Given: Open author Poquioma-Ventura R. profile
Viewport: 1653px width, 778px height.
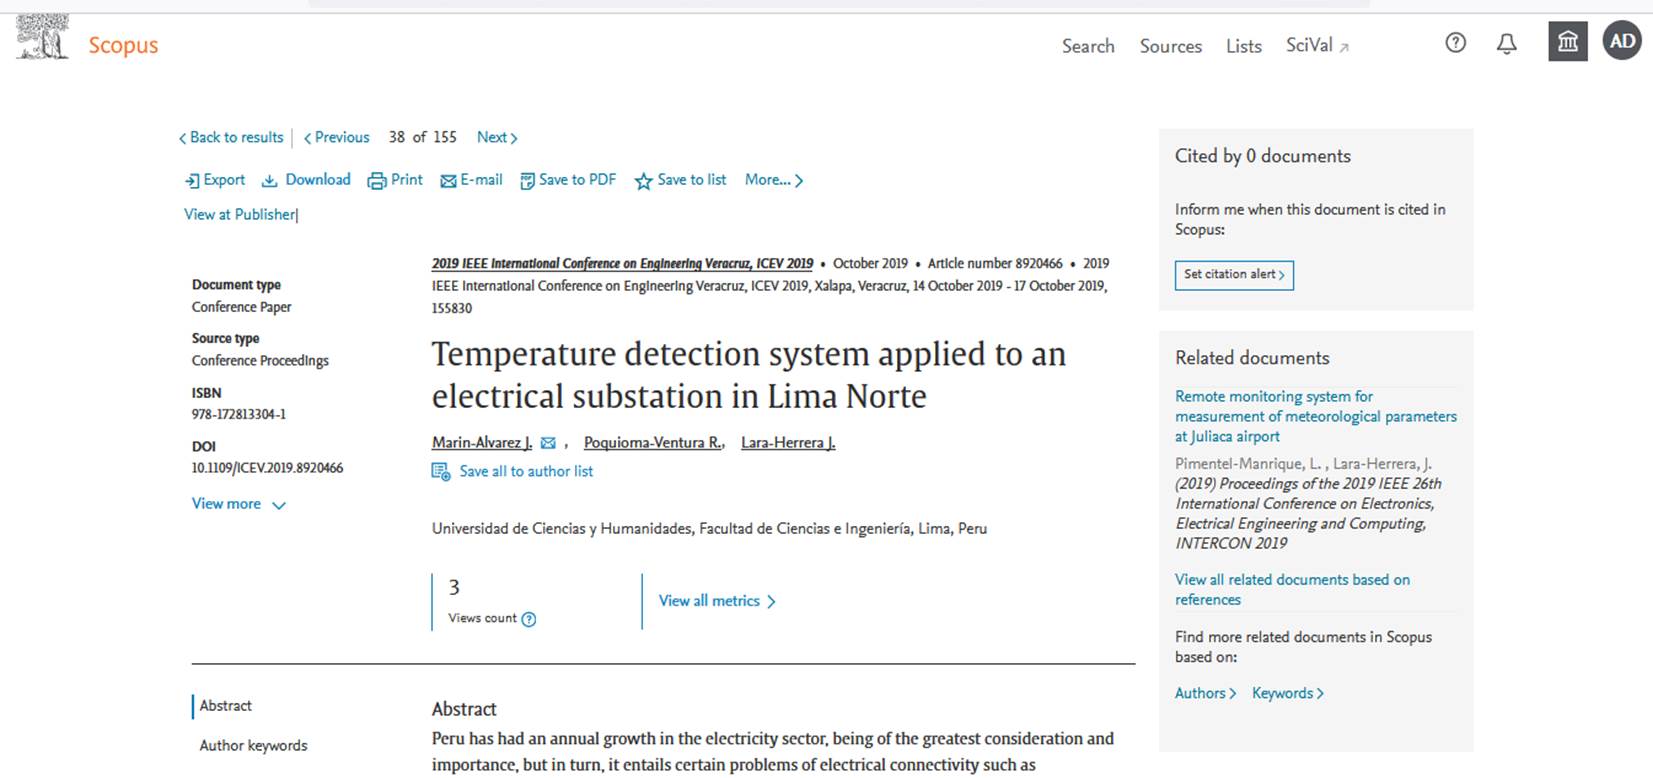Looking at the screenshot, I should click(x=654, y=442).
